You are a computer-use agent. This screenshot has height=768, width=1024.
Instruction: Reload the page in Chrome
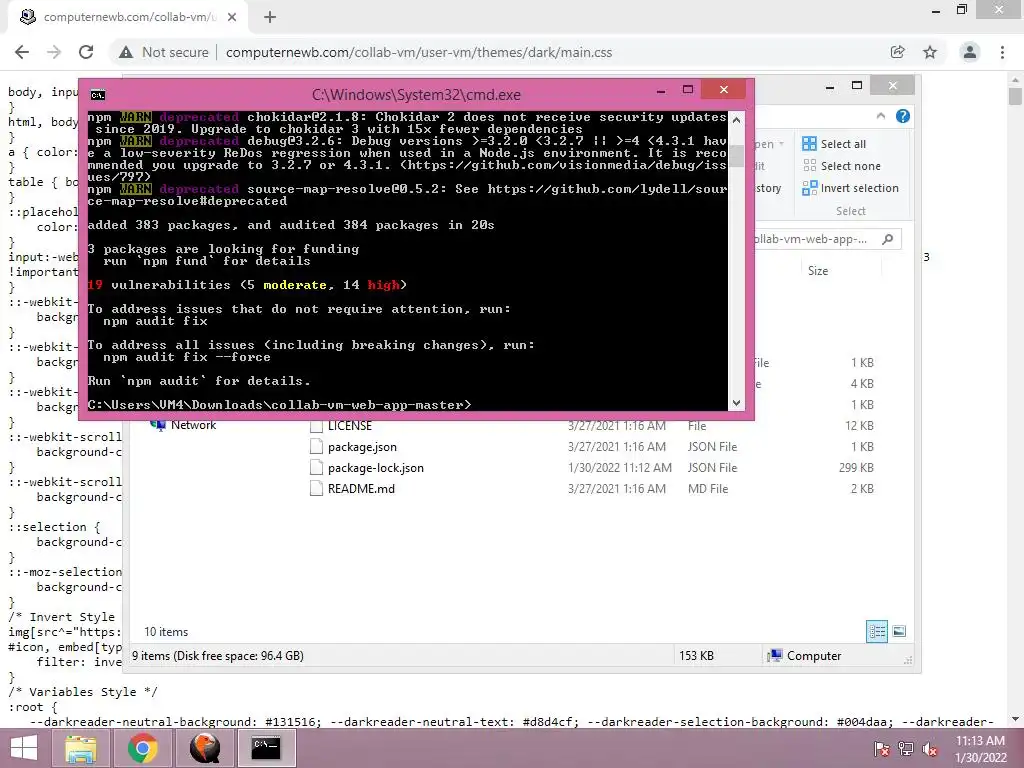[x=86, y=52]
